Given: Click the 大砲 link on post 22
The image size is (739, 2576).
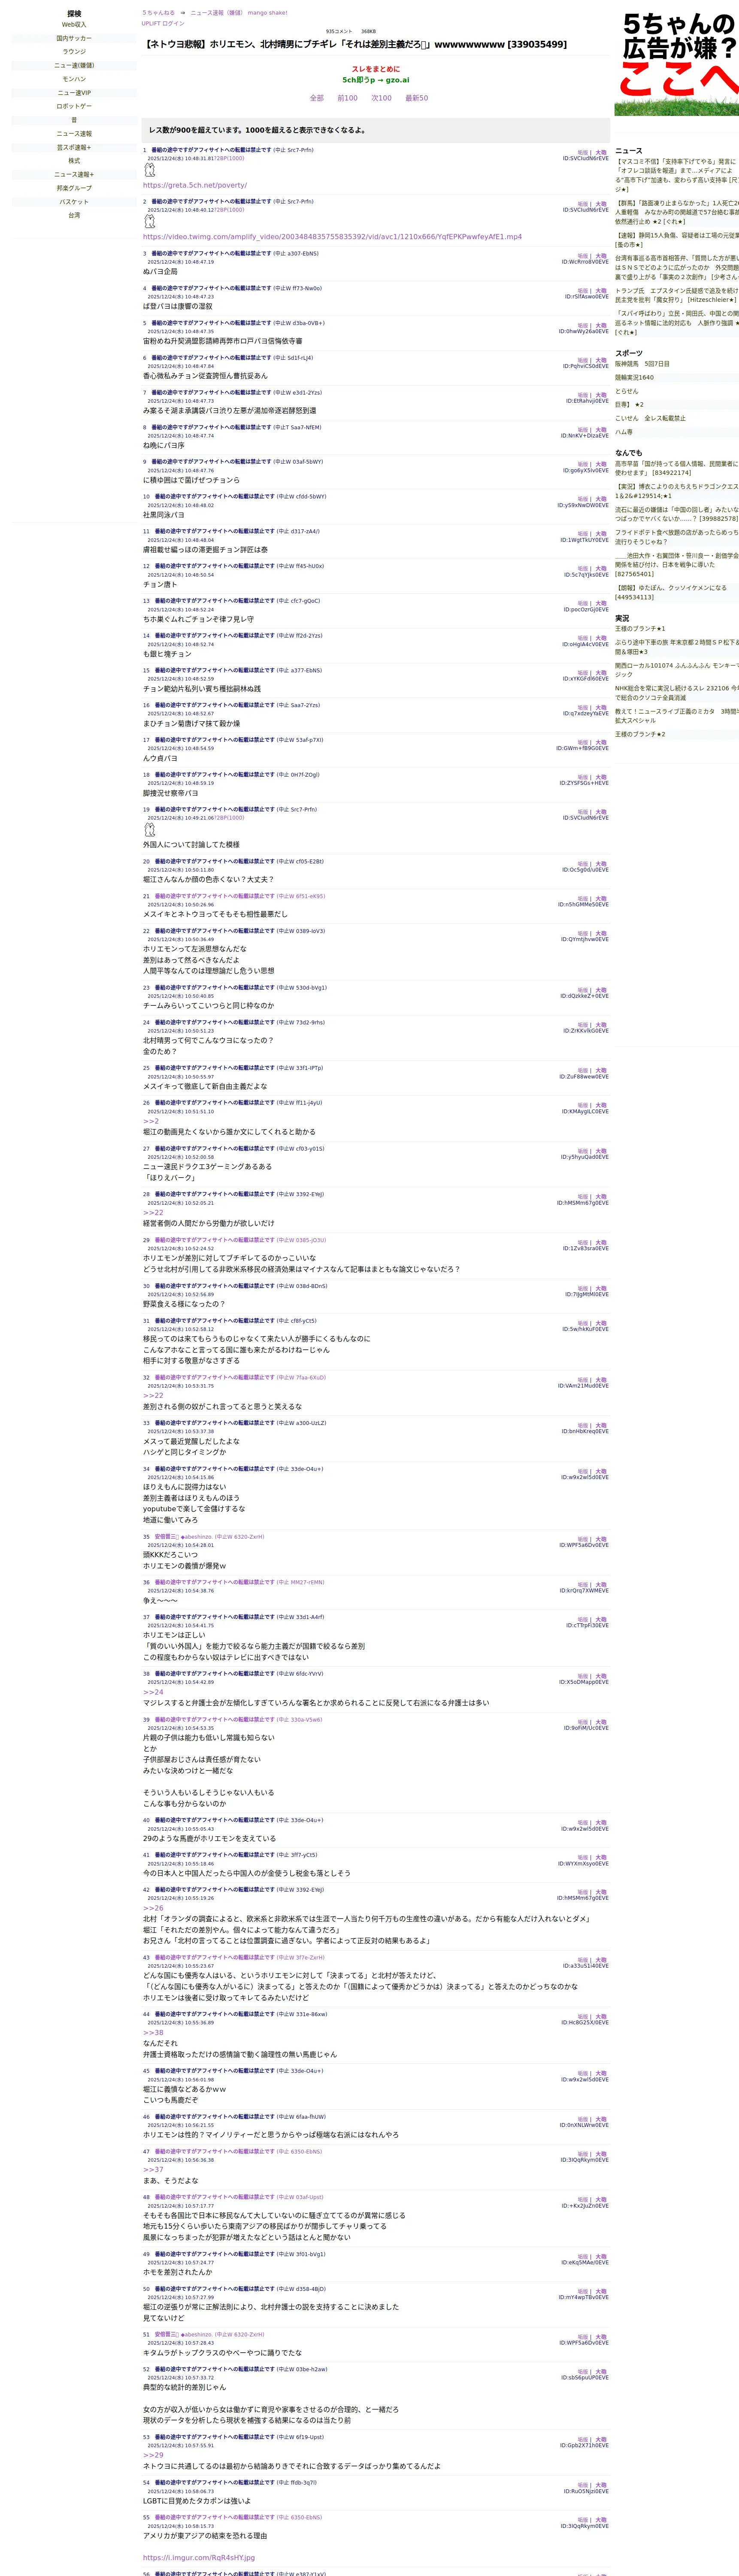Looking at the screenshot, I should coord(601,933).
